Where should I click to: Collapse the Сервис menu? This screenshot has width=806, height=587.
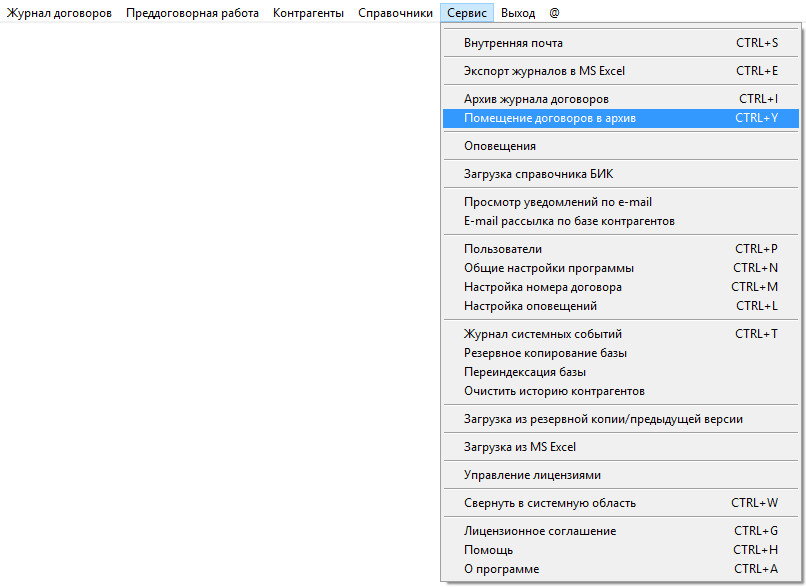467,13
